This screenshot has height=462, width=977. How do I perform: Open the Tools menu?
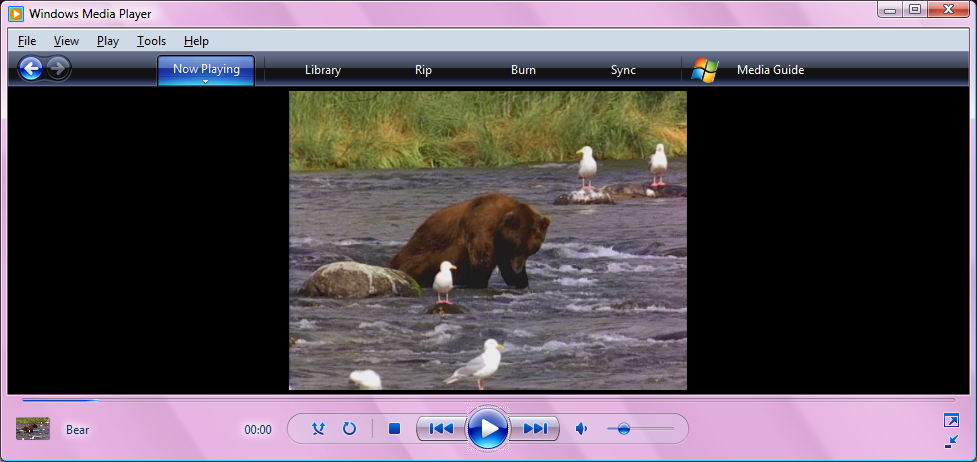tap(151, 41)
